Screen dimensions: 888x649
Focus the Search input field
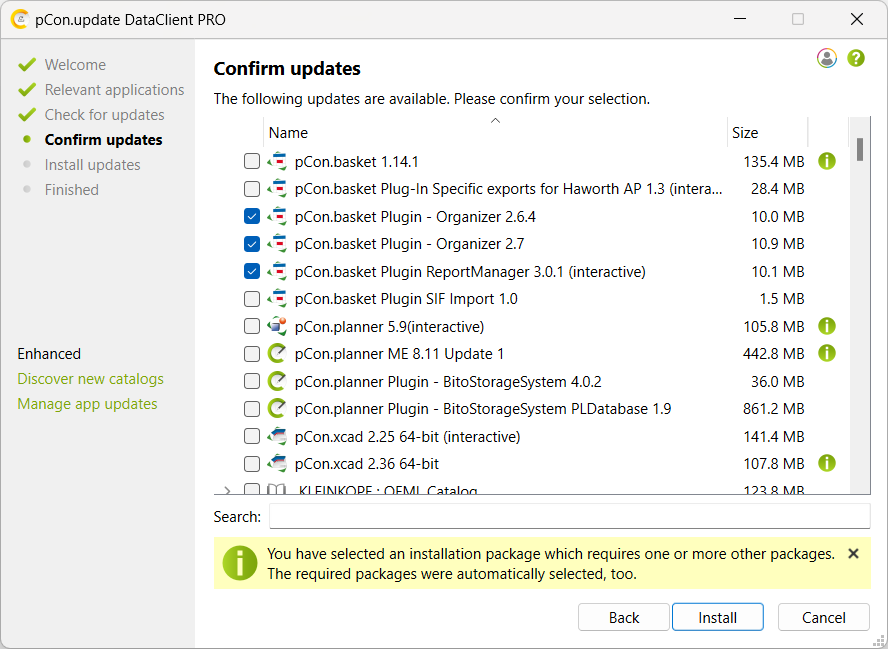tap(569, 516)
